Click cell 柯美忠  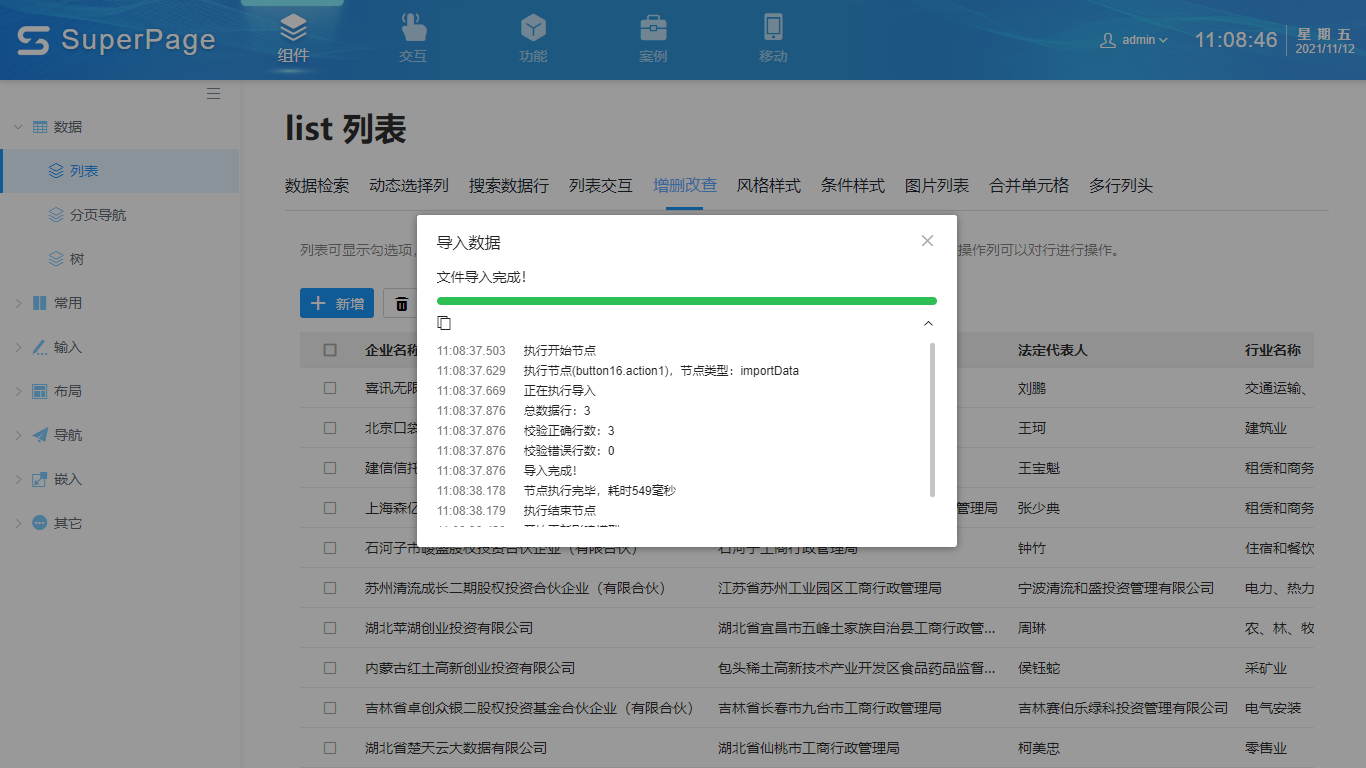[x=1039, y=748]
